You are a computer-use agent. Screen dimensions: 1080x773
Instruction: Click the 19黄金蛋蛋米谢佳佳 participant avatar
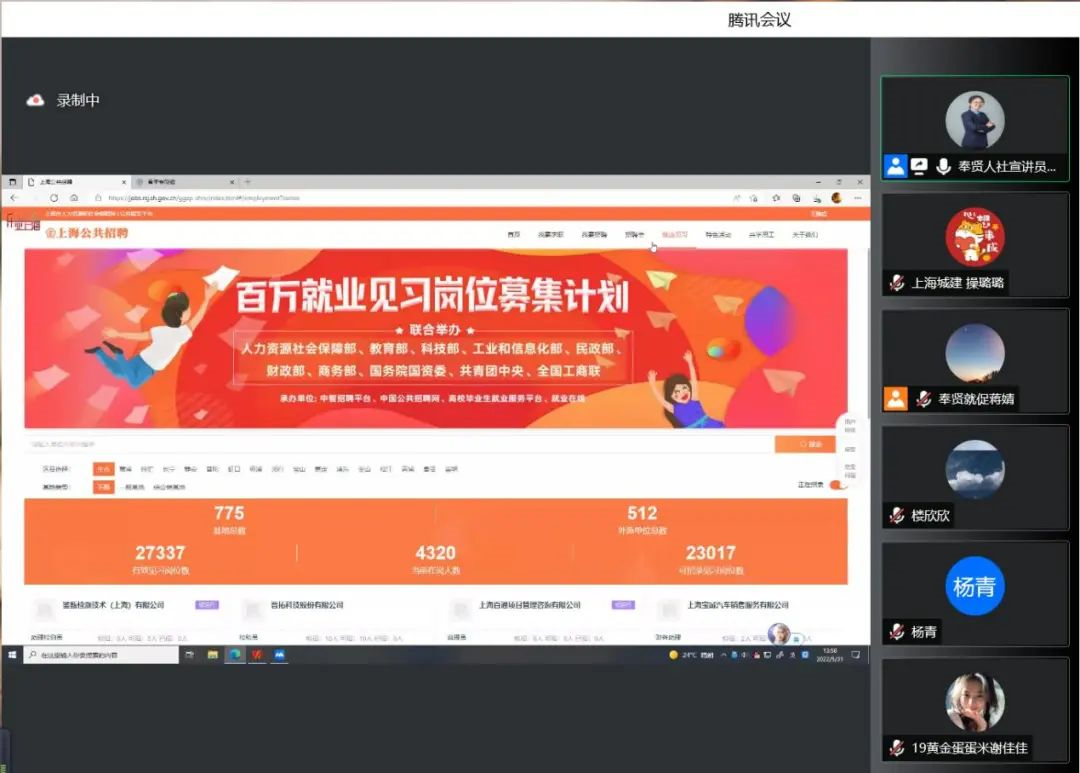click(975, 702)
